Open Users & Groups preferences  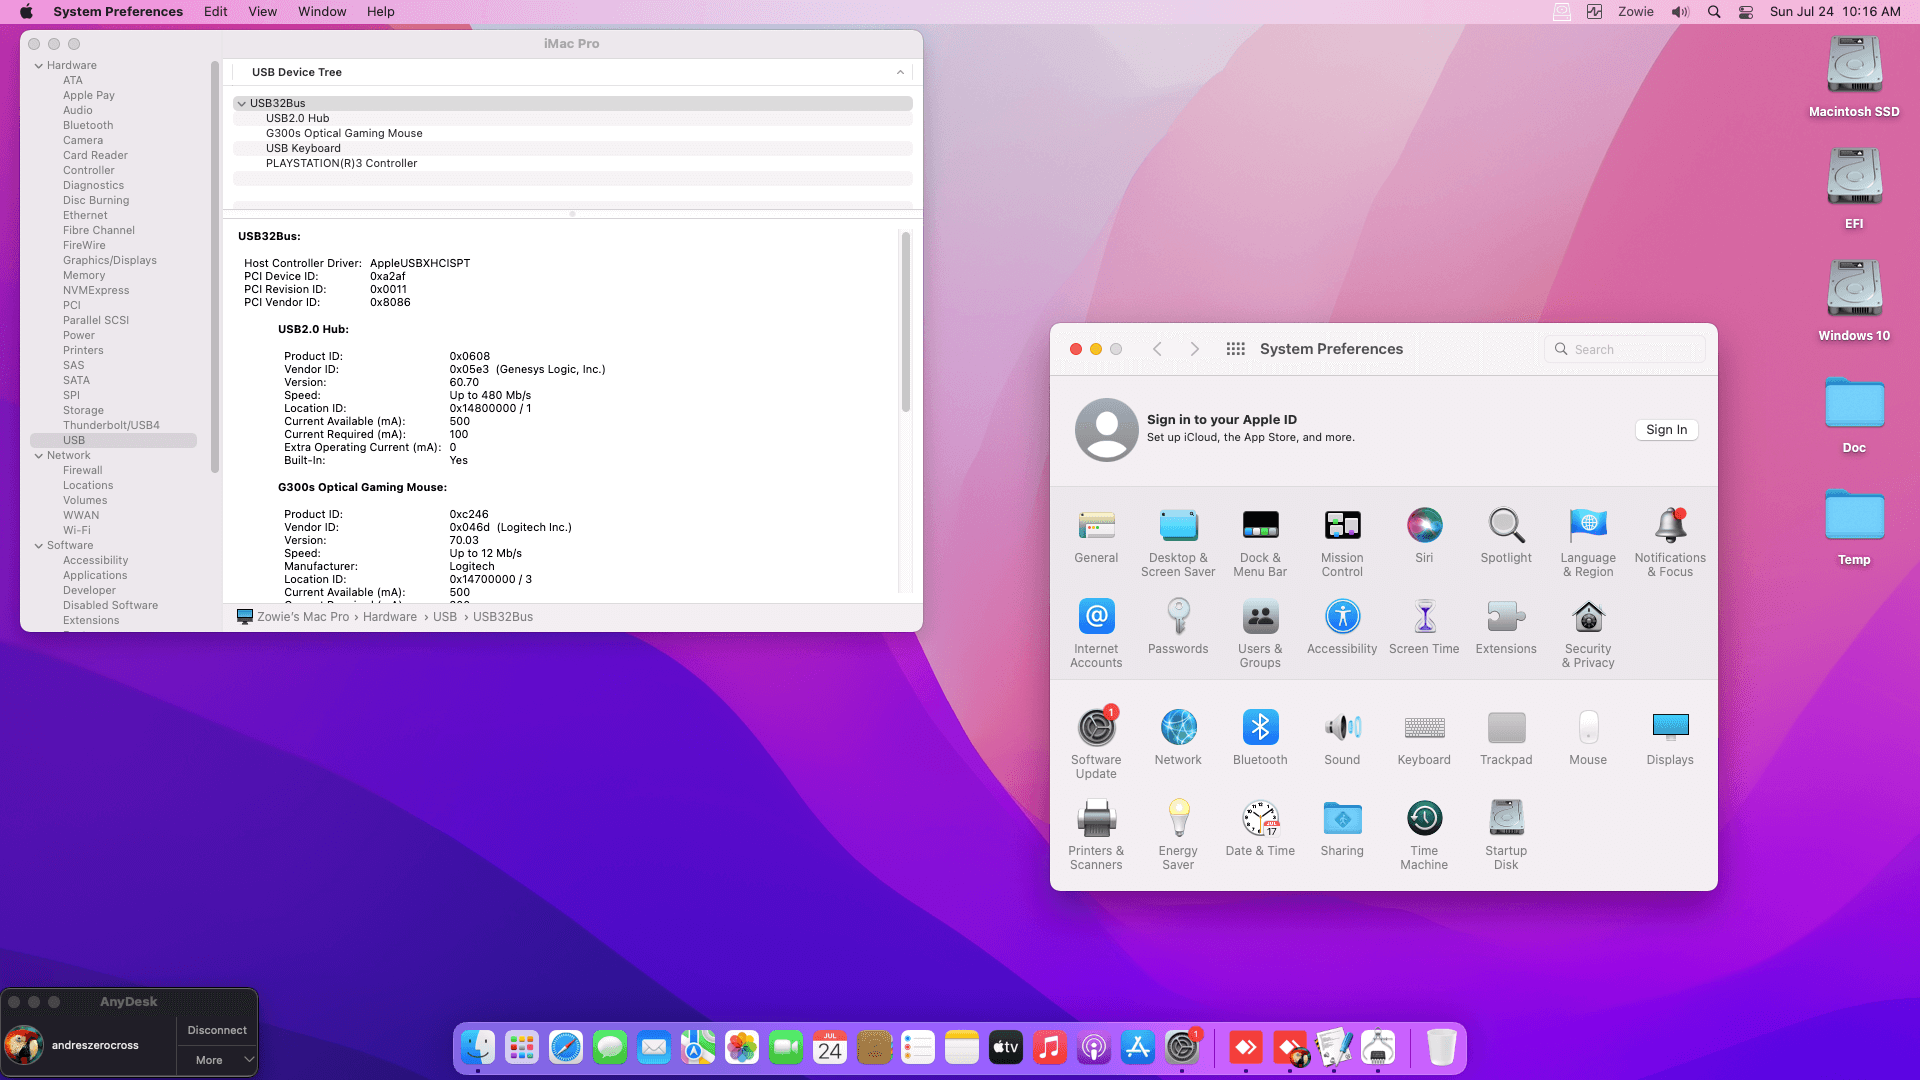click(x=1260, y=634)
